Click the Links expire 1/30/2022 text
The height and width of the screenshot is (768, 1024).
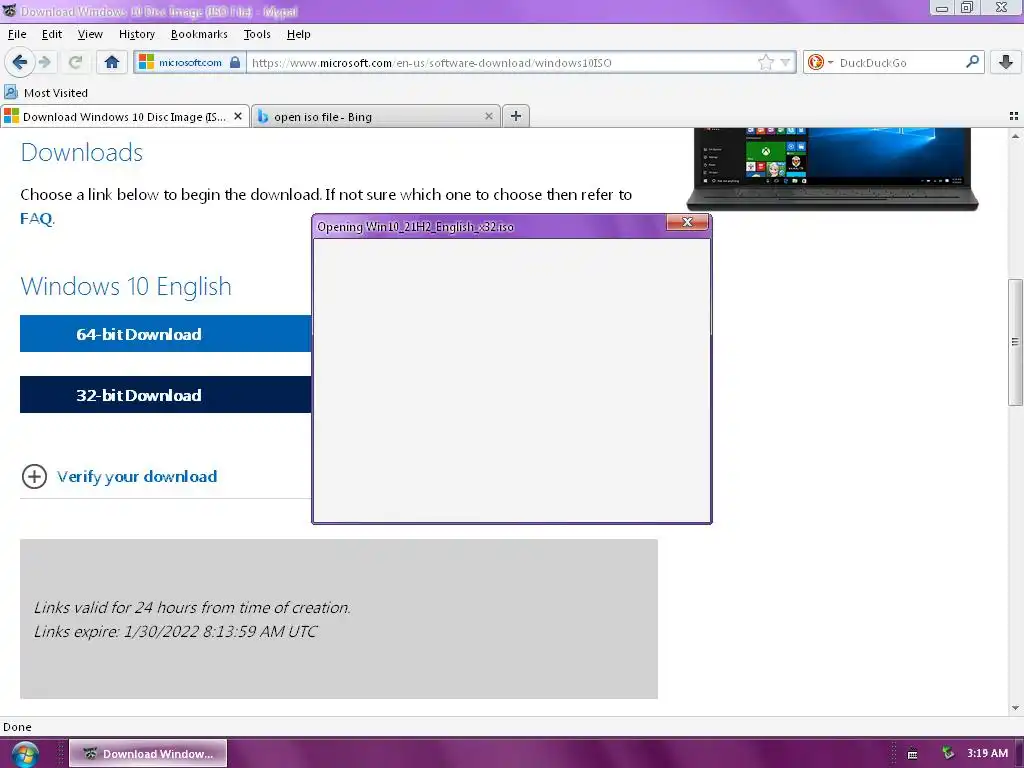pyautogui.click(x=175, y=632)
